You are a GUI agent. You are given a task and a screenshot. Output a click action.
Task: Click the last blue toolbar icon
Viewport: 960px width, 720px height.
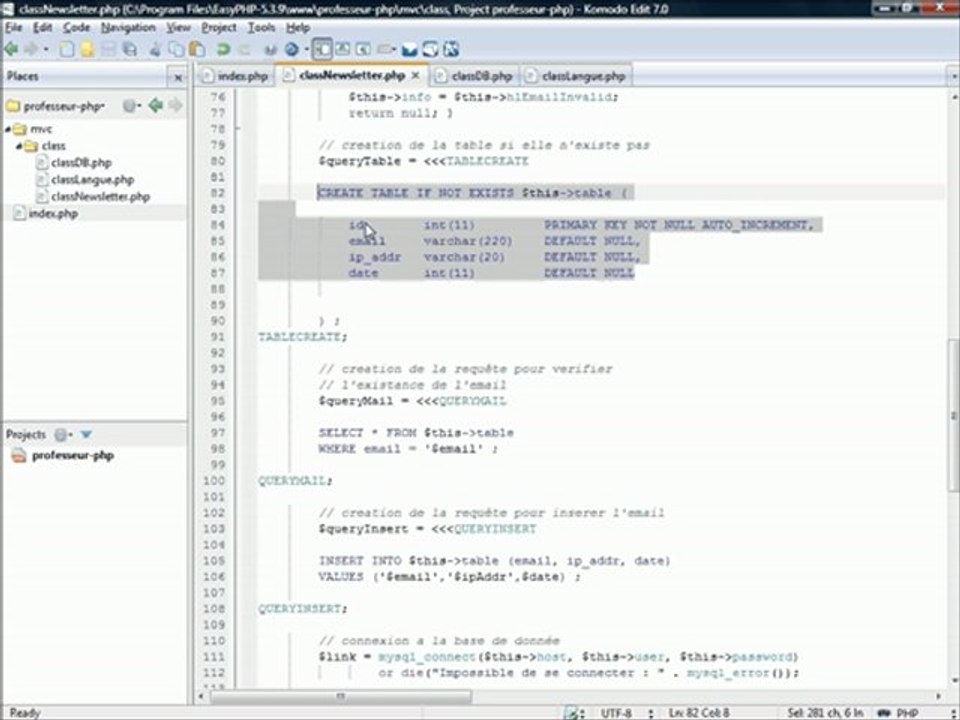coord(451,50)
